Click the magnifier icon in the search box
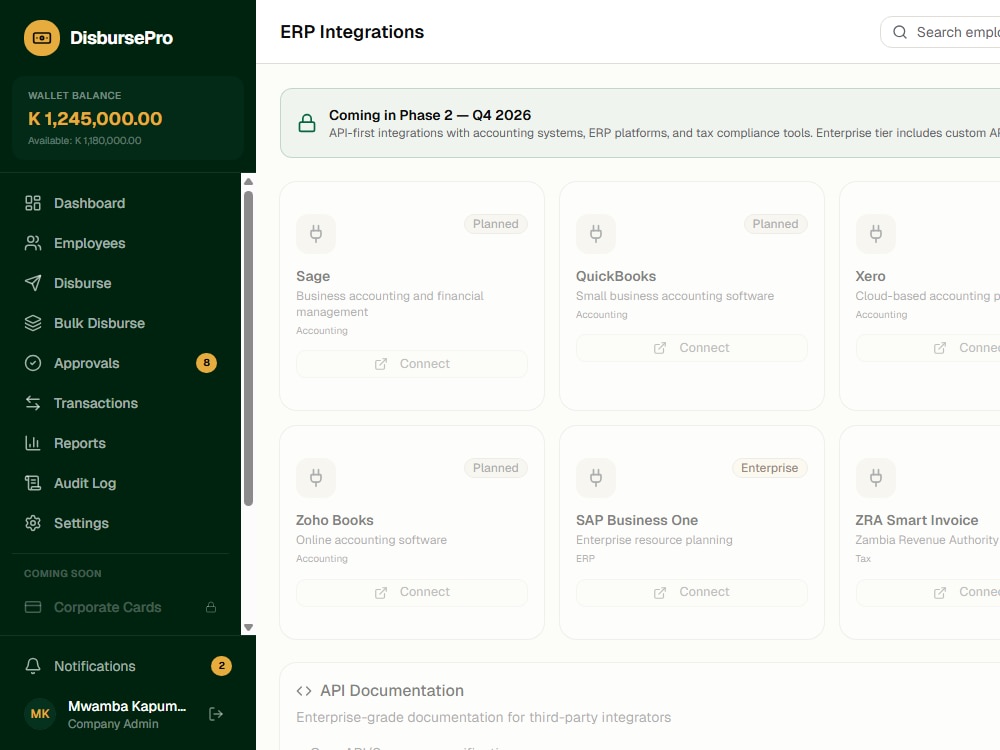 click(x=900, y=32)
